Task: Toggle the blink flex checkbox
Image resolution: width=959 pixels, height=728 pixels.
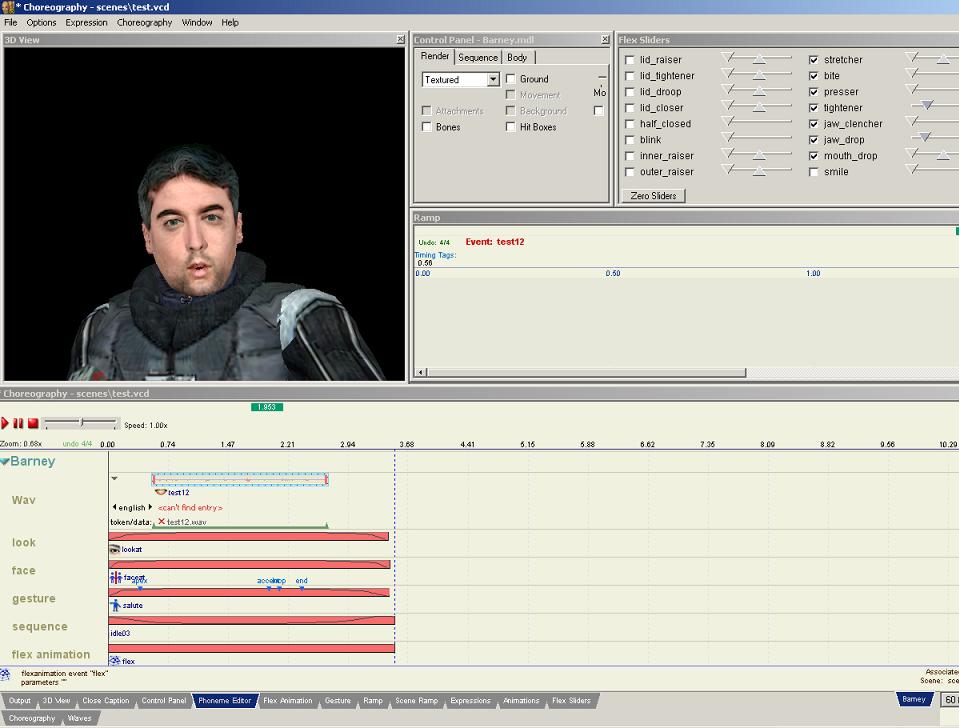Action: click(630, 140)
